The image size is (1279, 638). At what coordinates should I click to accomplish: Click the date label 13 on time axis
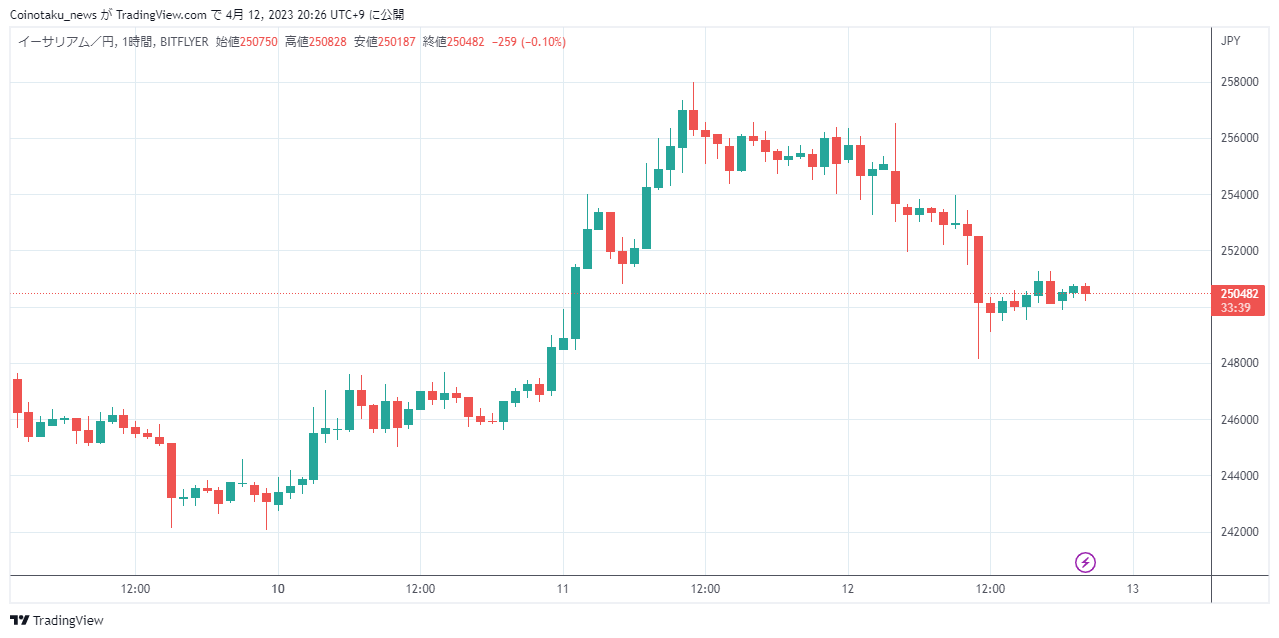click(1132, 589)
